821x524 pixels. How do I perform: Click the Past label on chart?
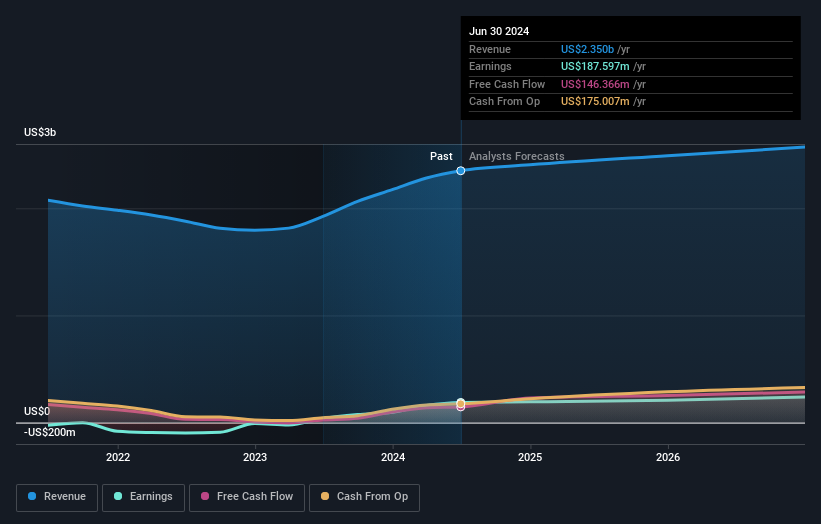click(x=441, y=156)
